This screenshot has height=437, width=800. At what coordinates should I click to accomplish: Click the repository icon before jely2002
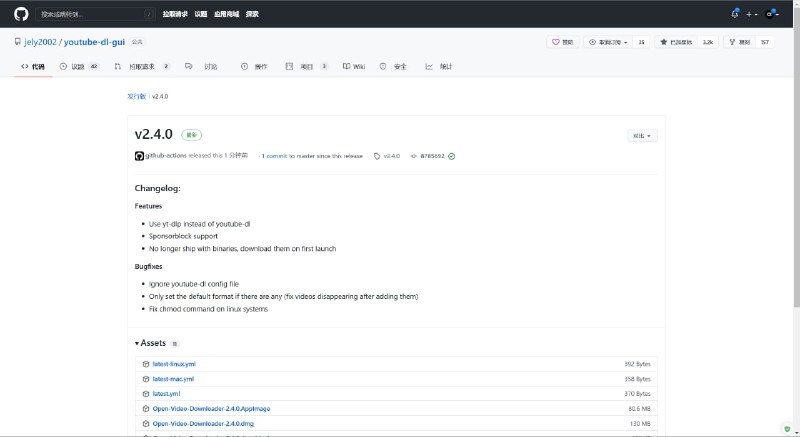point(17,42)
